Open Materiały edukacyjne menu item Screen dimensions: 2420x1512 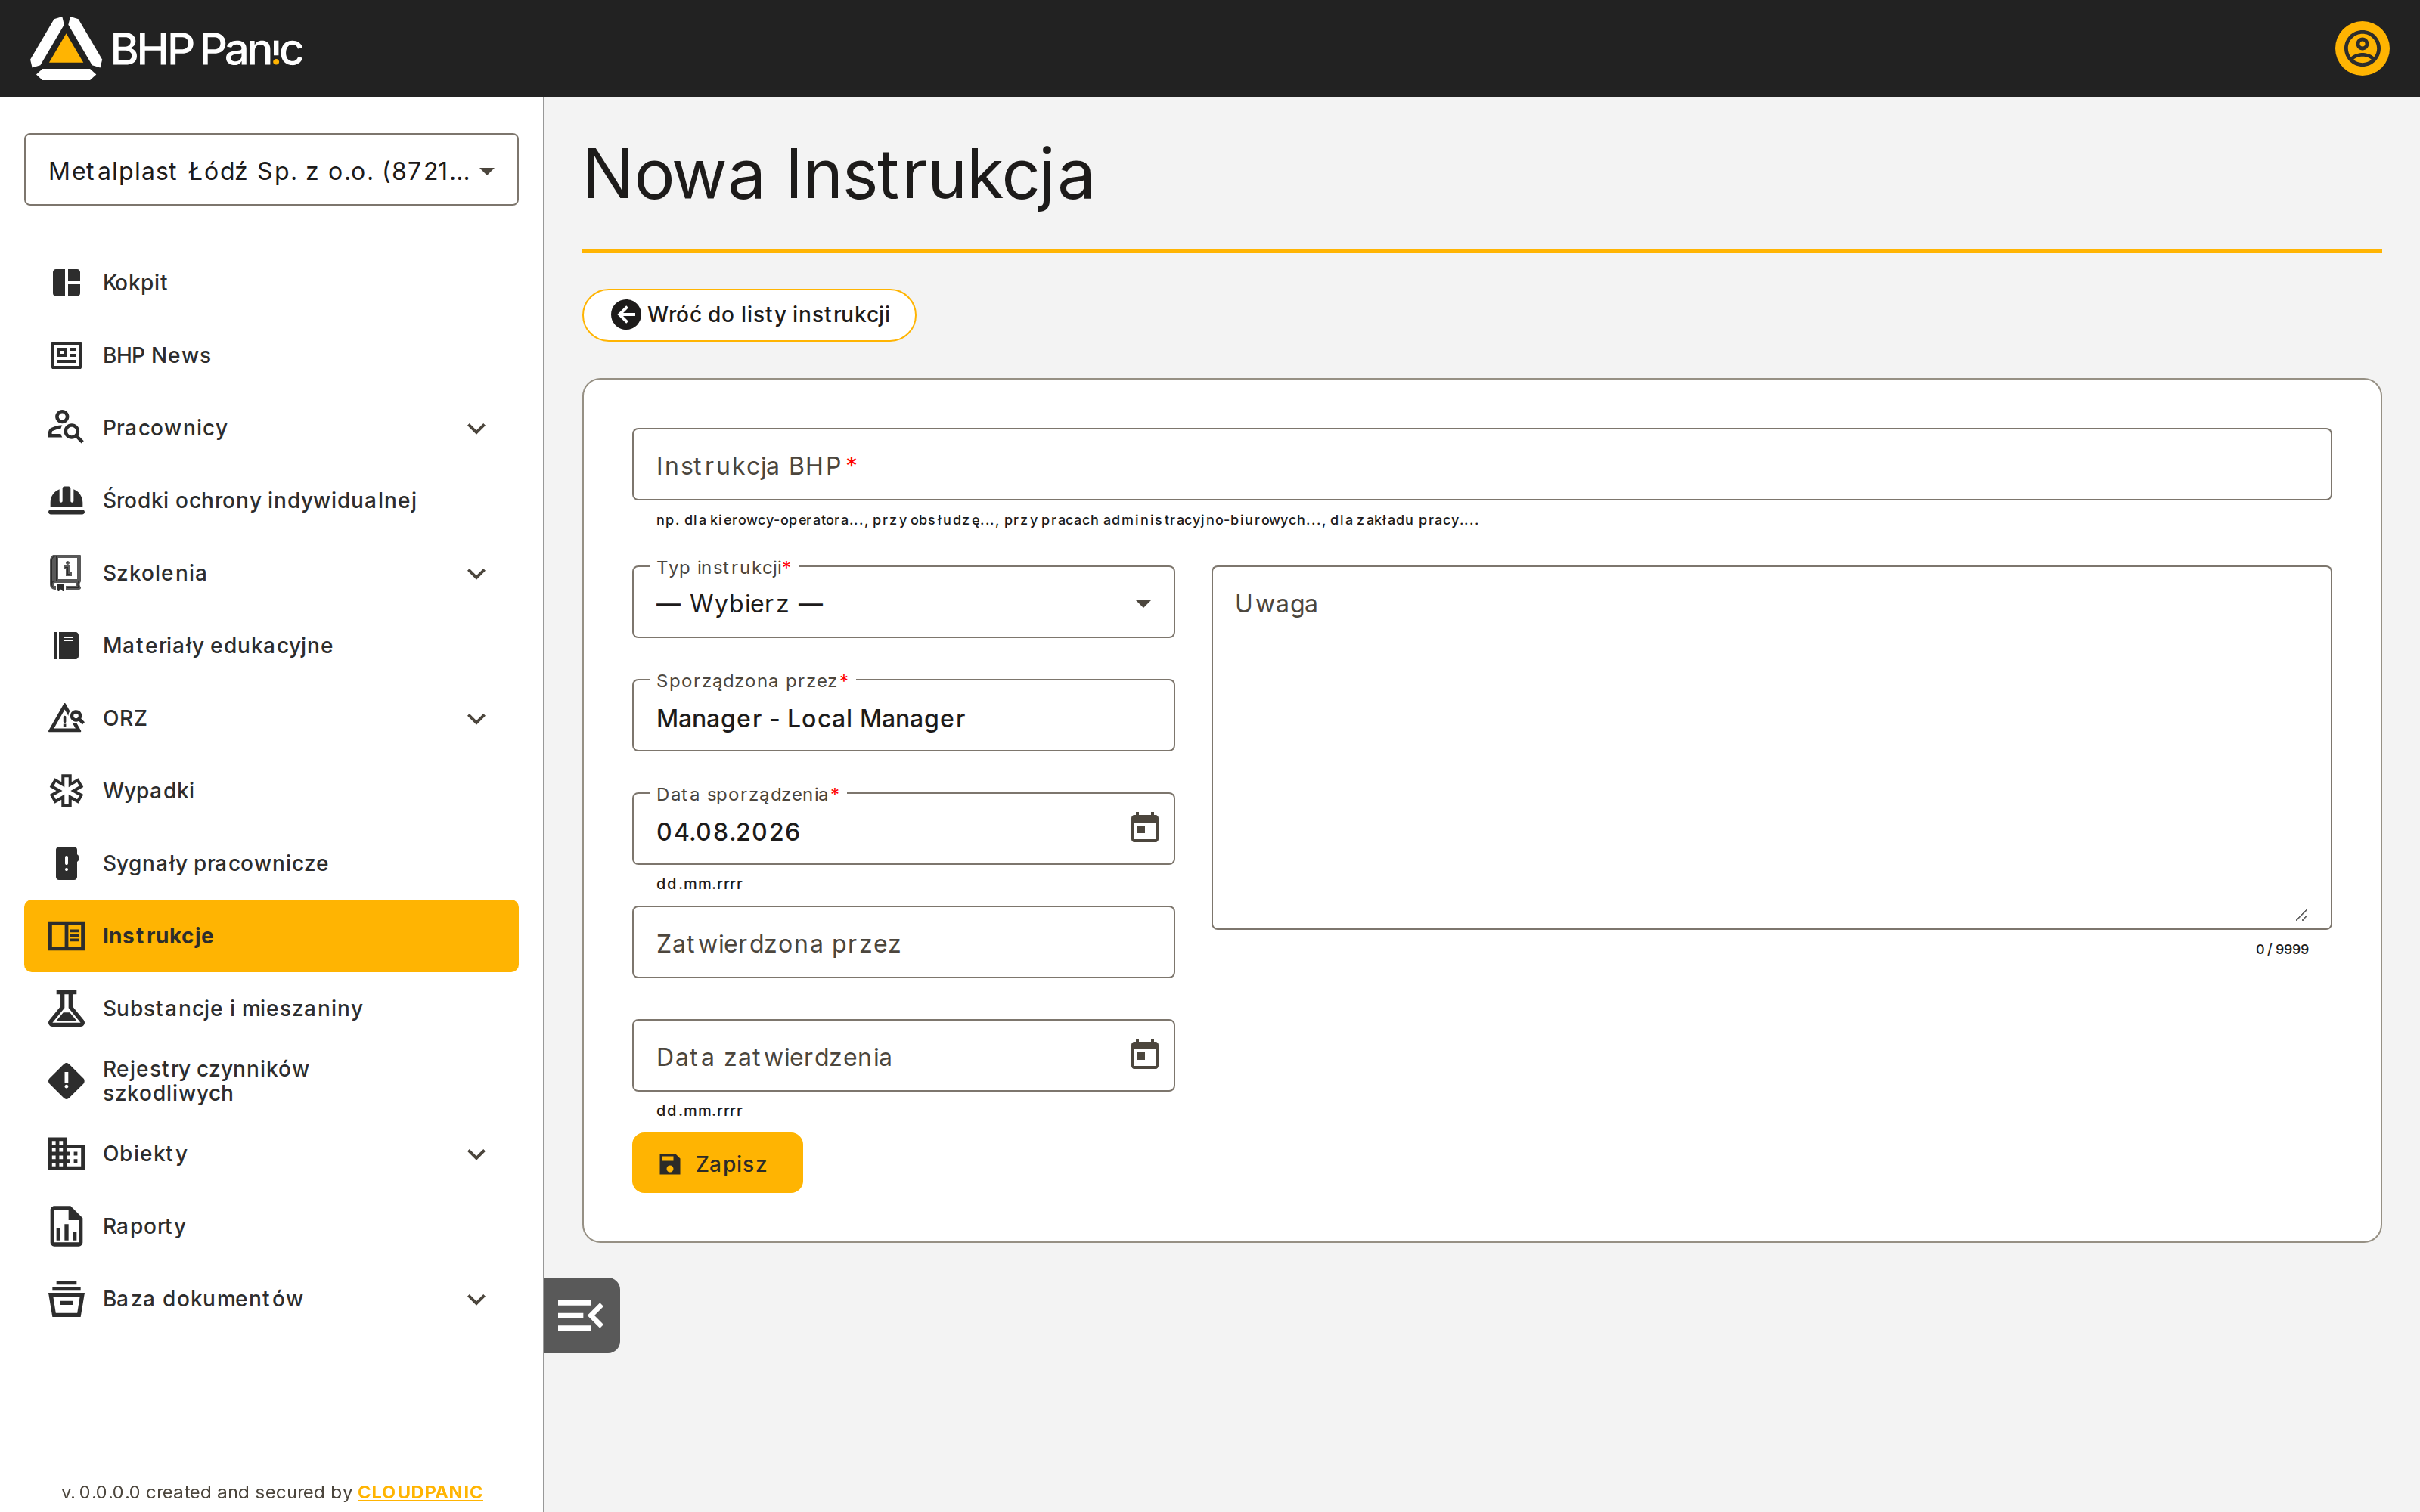(271, 646)
